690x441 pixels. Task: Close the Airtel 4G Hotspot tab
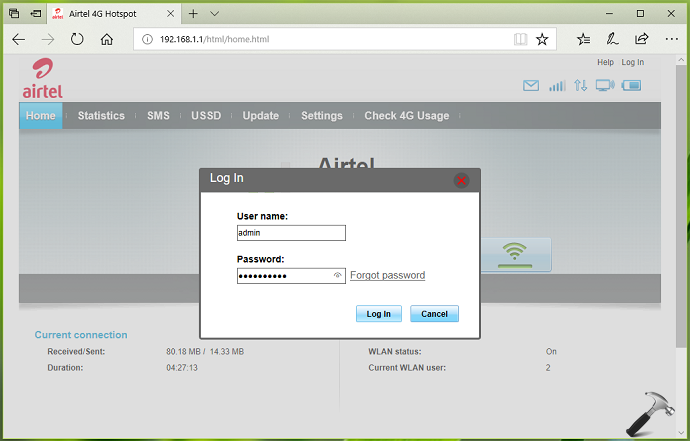tap(170, 14)
